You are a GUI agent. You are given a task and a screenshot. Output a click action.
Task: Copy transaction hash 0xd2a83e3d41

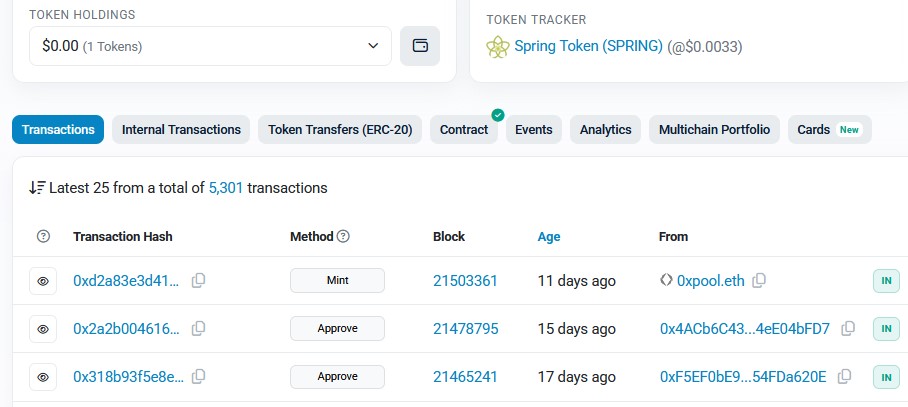[x=198, y=281]
